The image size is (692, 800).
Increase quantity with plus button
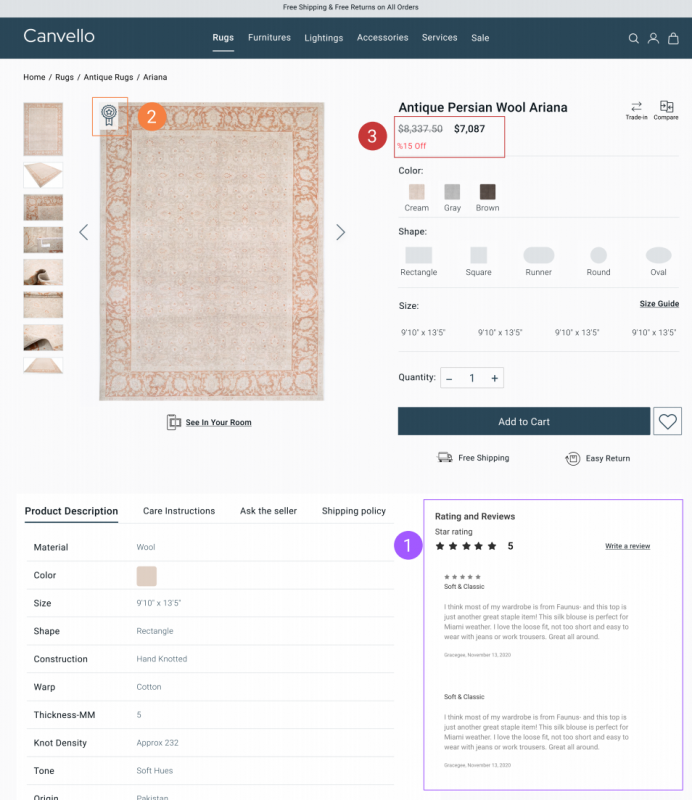(x=494, y=378)
